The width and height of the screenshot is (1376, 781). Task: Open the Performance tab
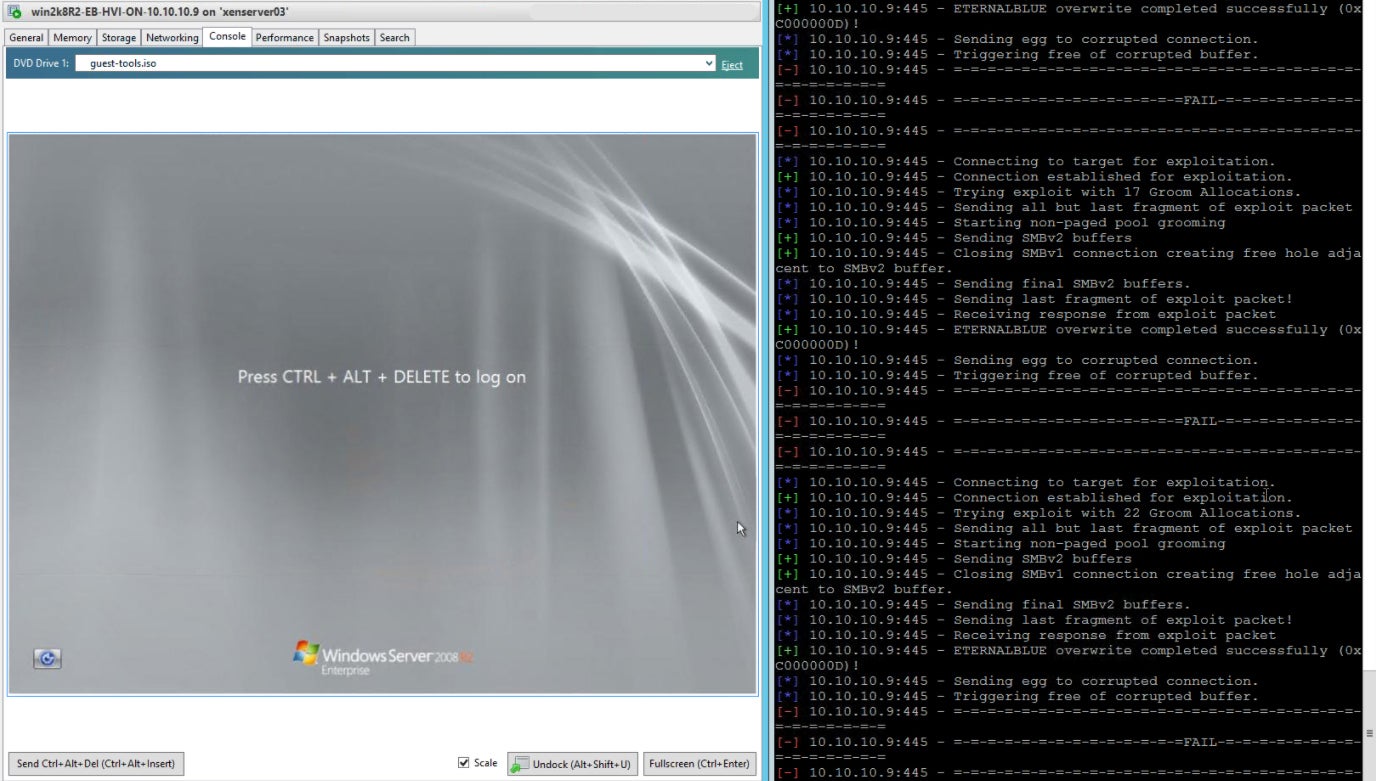284,37
